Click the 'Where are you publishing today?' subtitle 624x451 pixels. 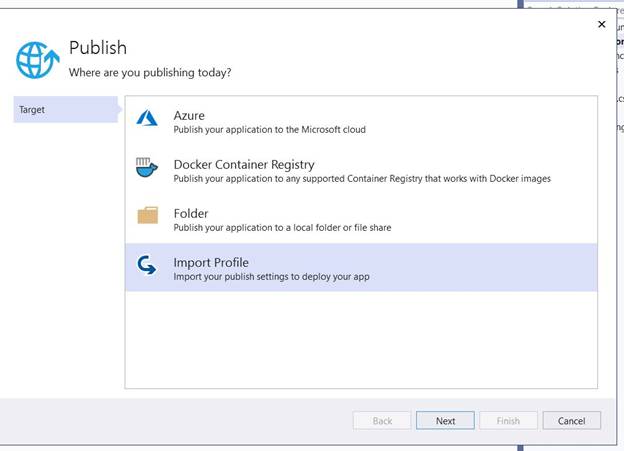pos(150,72)
